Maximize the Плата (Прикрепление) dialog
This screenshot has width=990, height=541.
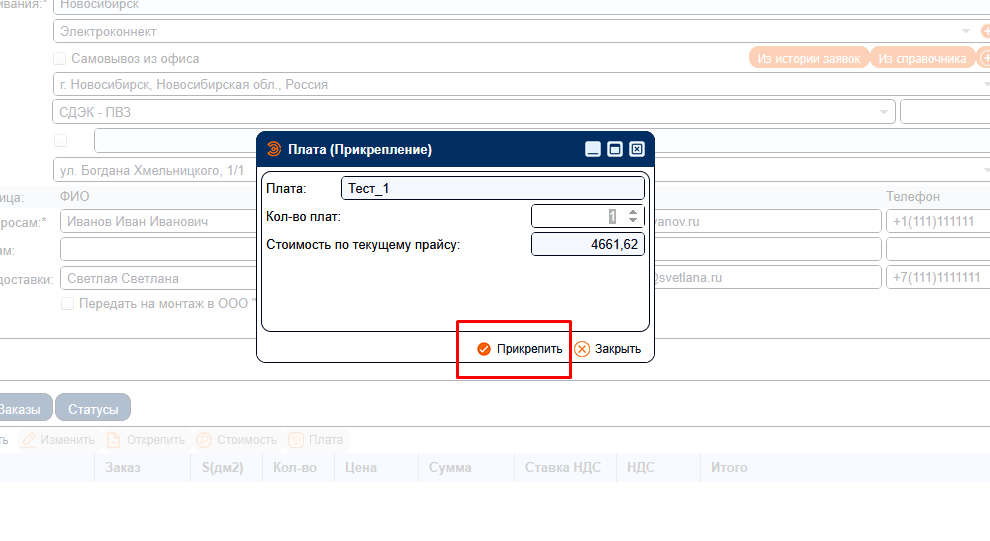615,150
